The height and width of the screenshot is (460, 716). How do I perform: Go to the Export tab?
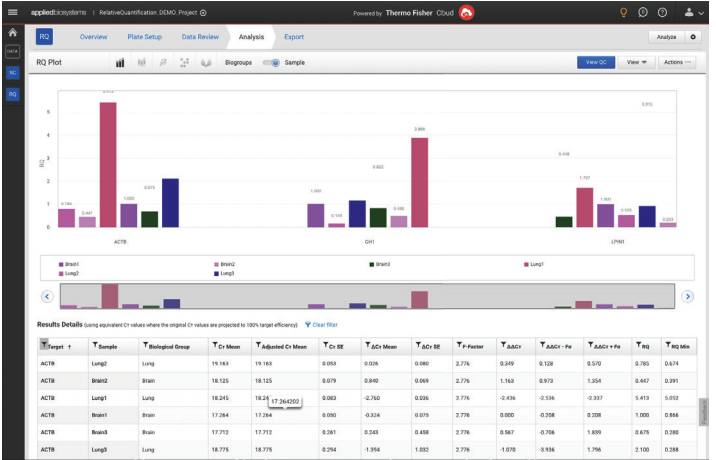point(294,37)
